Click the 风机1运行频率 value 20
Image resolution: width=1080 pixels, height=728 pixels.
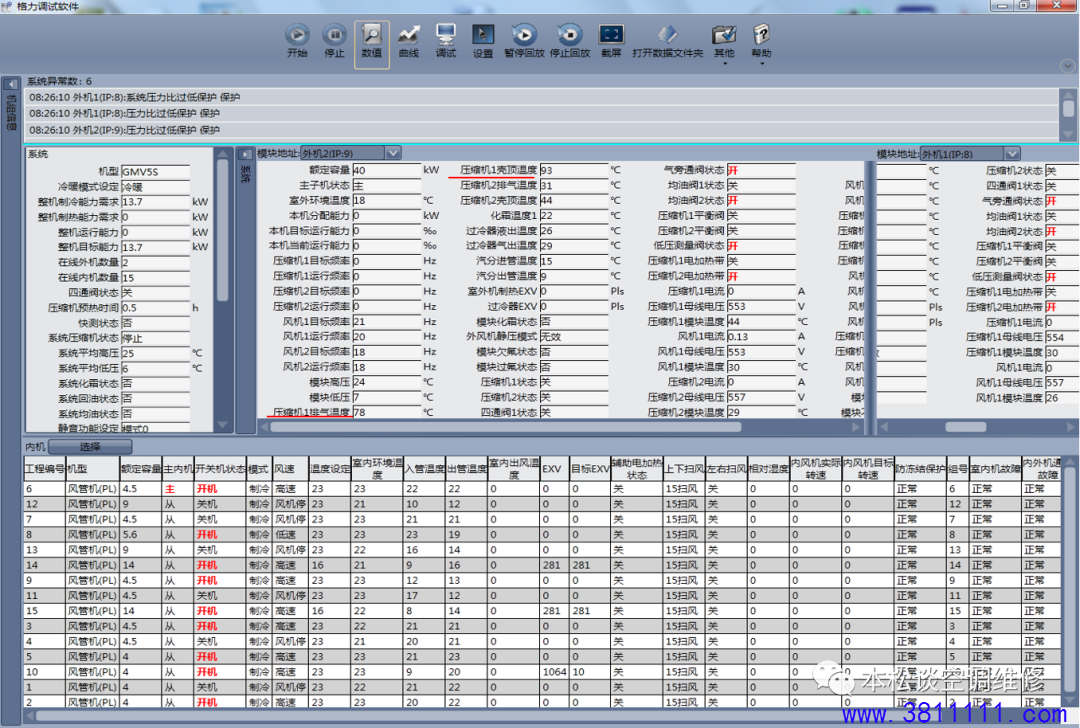pyautogui.click(x=386, y=337)
